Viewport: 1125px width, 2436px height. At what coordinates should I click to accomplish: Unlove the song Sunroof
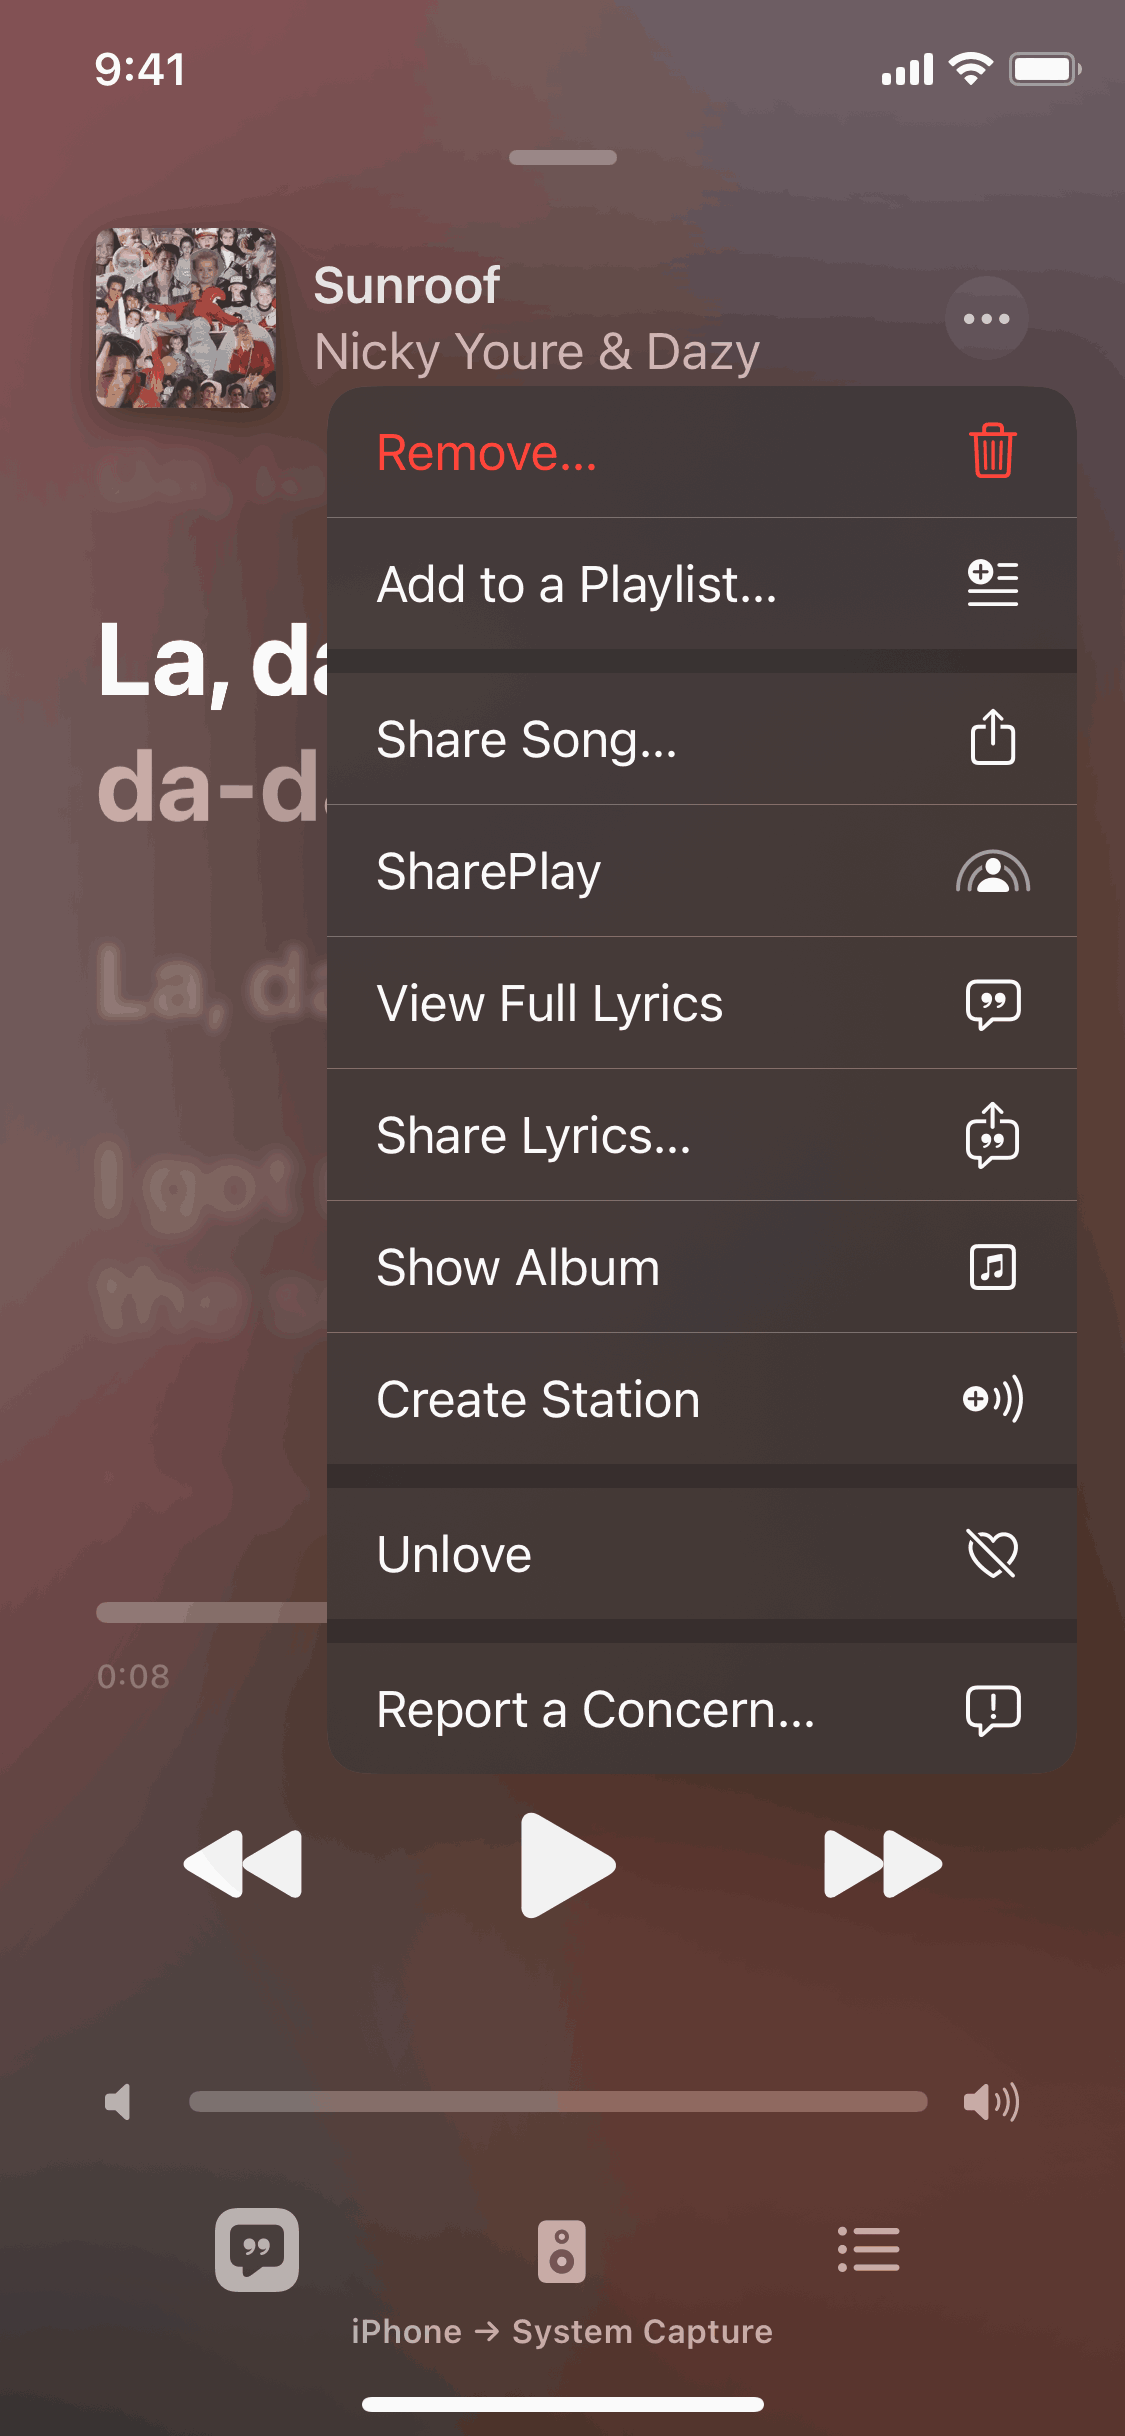click(700, 1554)
